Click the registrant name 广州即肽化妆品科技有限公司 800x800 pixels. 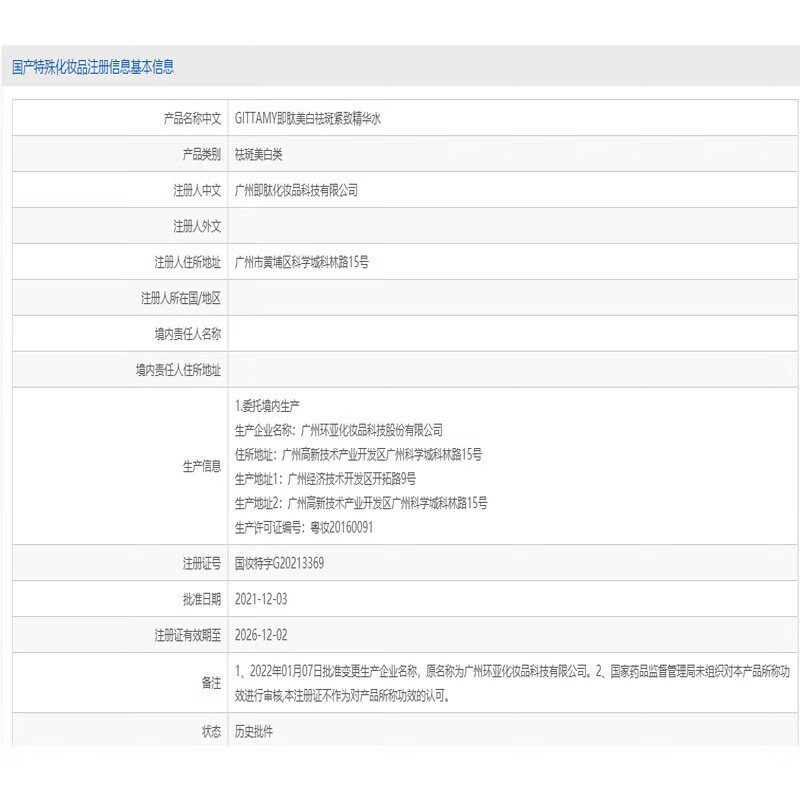click(x=296, y=190)
